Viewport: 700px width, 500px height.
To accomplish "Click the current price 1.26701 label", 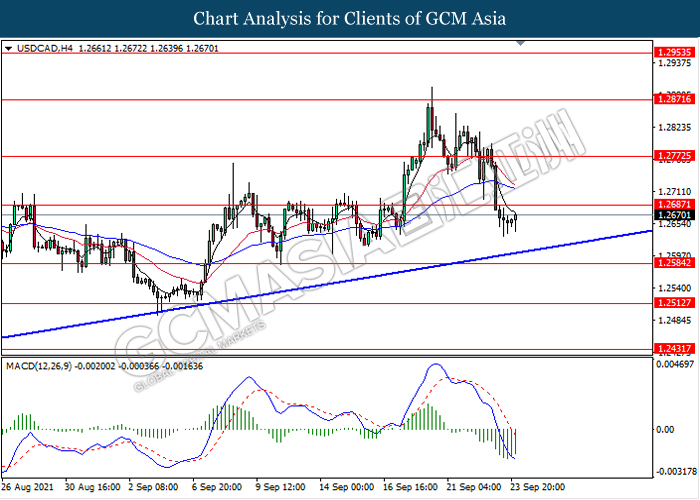I will click(675, 215).
